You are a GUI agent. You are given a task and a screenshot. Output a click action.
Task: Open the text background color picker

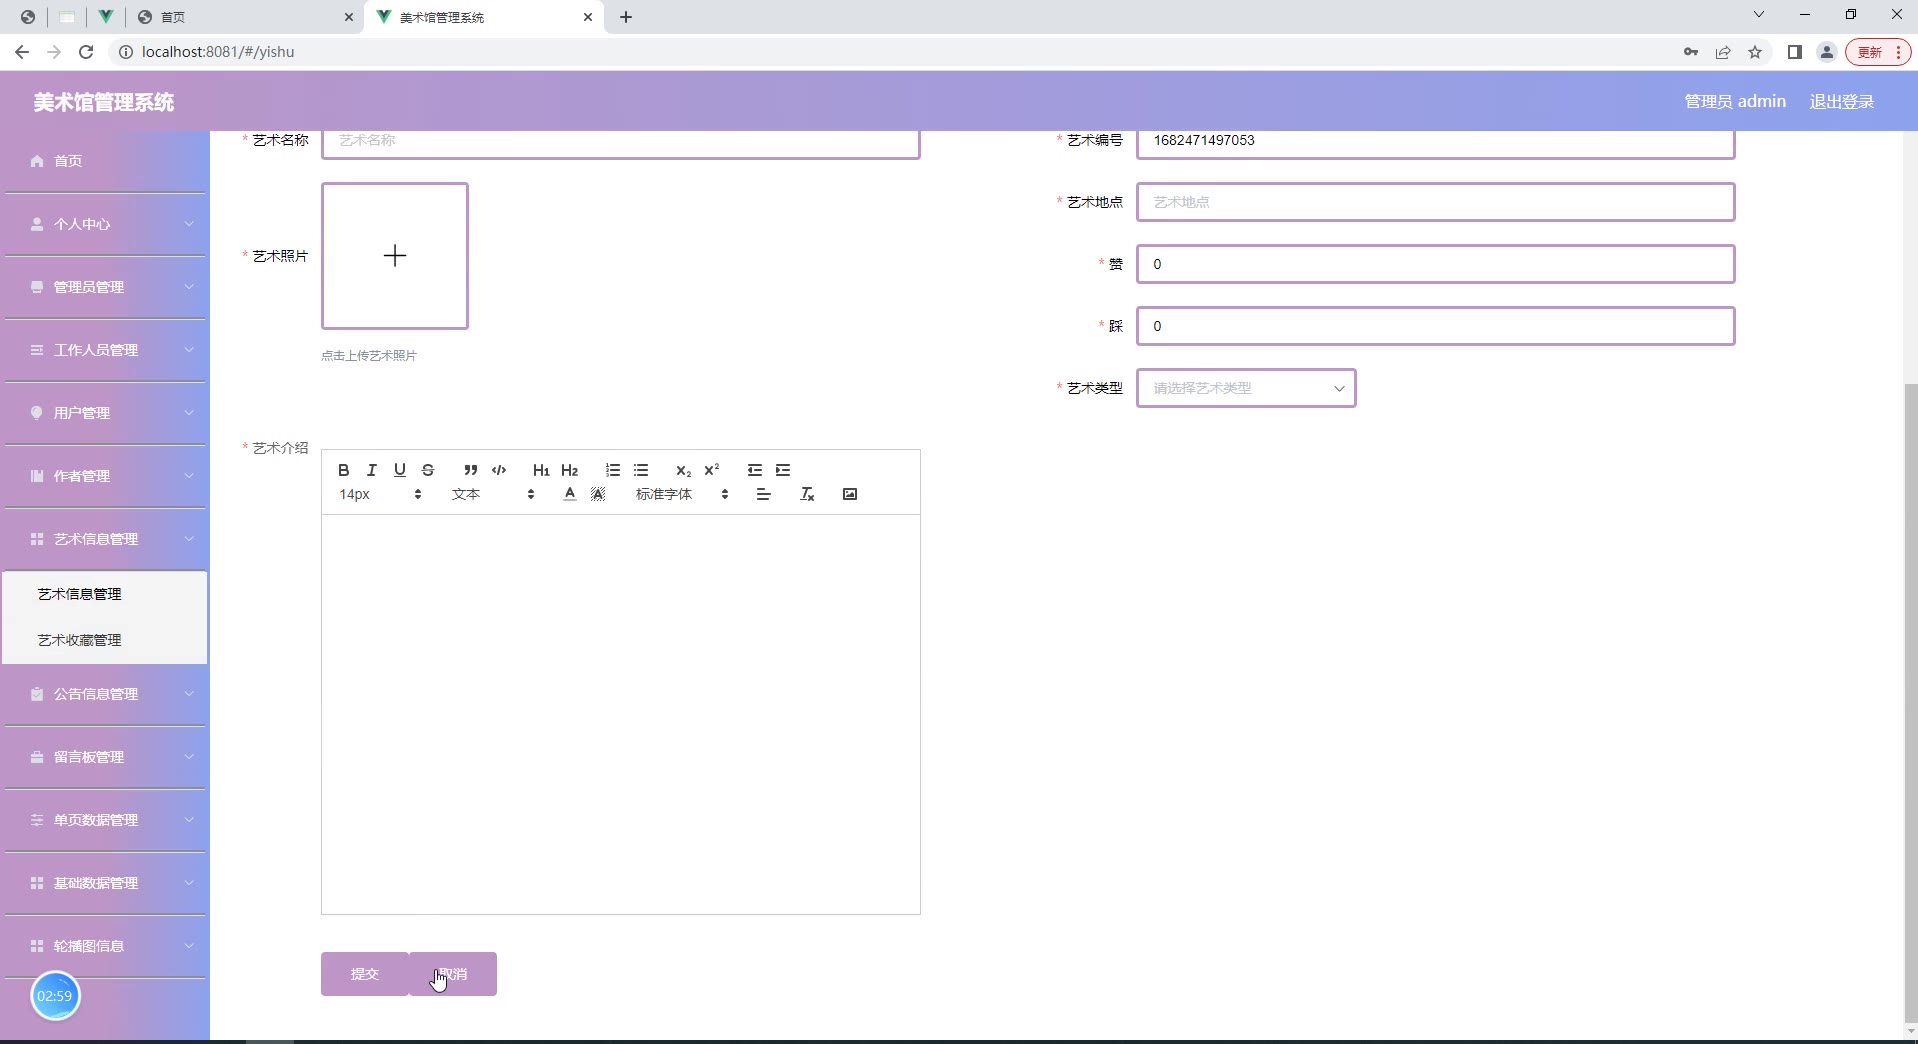[x=598, y=494]
